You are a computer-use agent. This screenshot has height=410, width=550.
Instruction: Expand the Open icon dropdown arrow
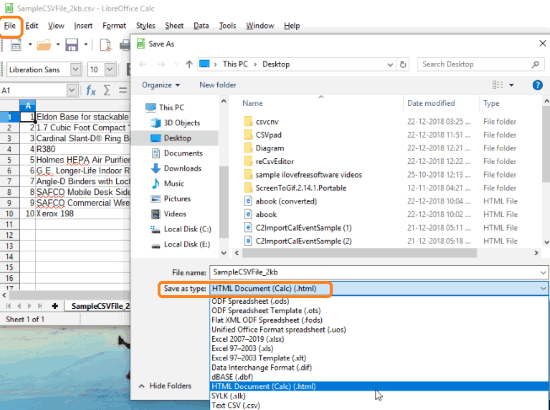coord(58,45)
